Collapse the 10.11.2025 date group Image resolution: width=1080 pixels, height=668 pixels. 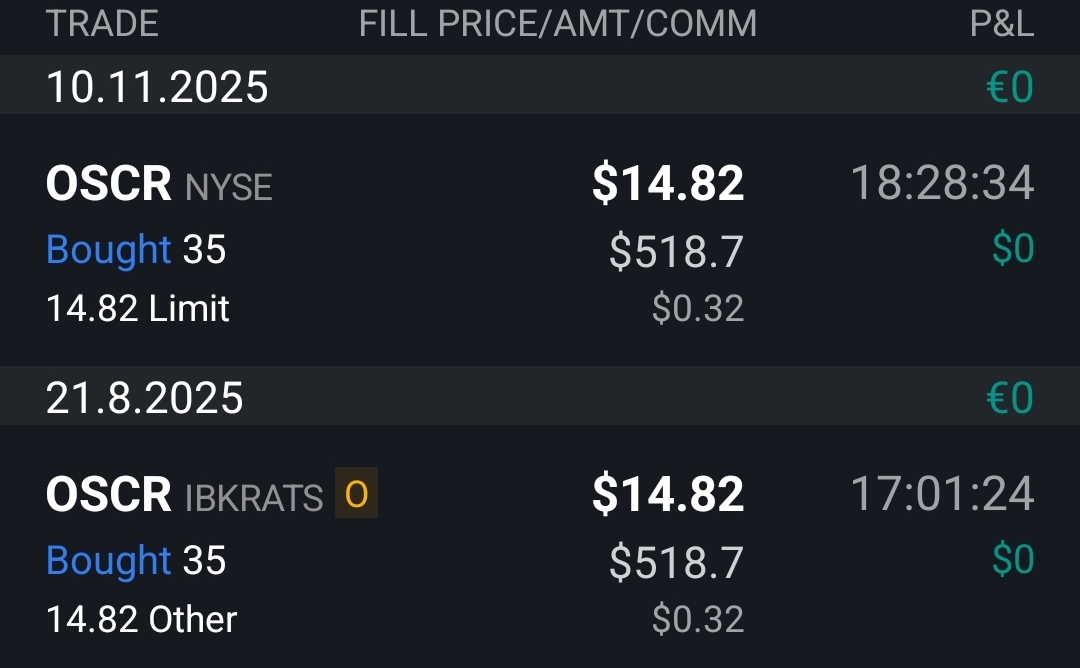(x=157, y=88)
